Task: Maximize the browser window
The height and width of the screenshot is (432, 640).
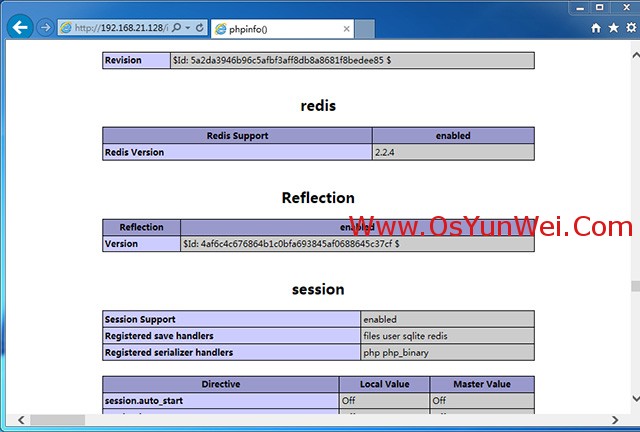Action: (599, 7)
